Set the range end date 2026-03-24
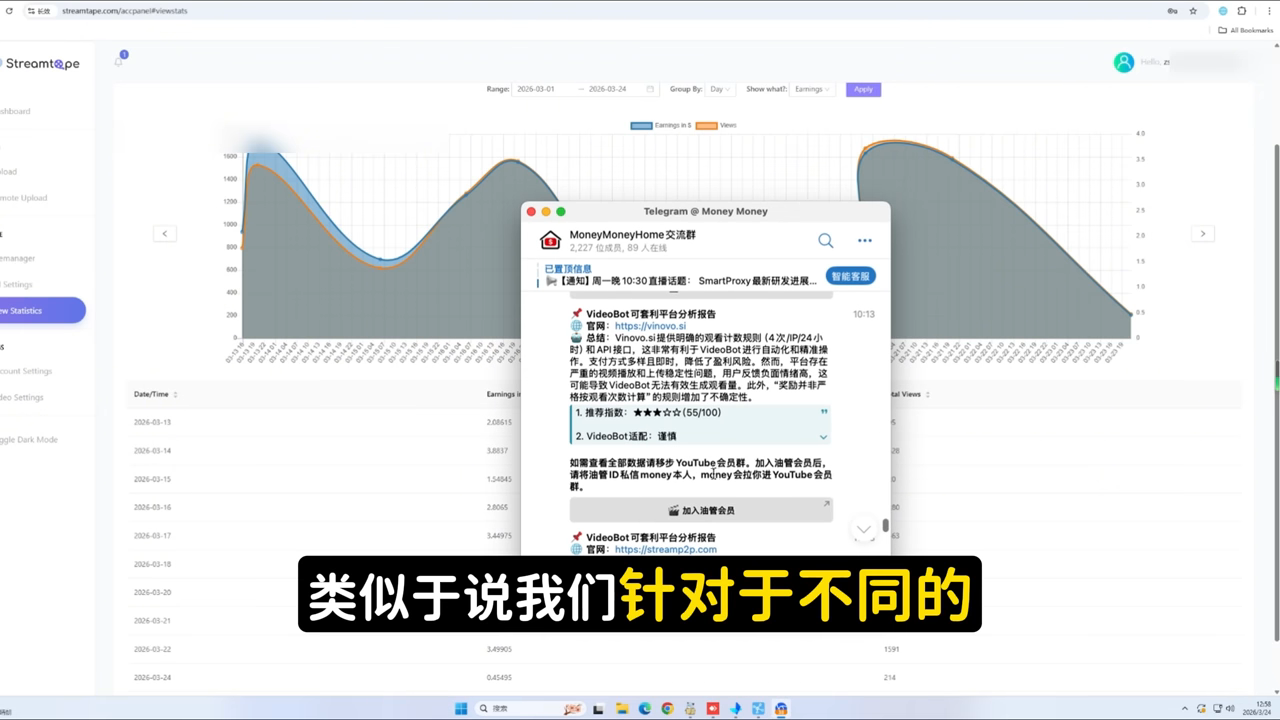 coord(607,89)
